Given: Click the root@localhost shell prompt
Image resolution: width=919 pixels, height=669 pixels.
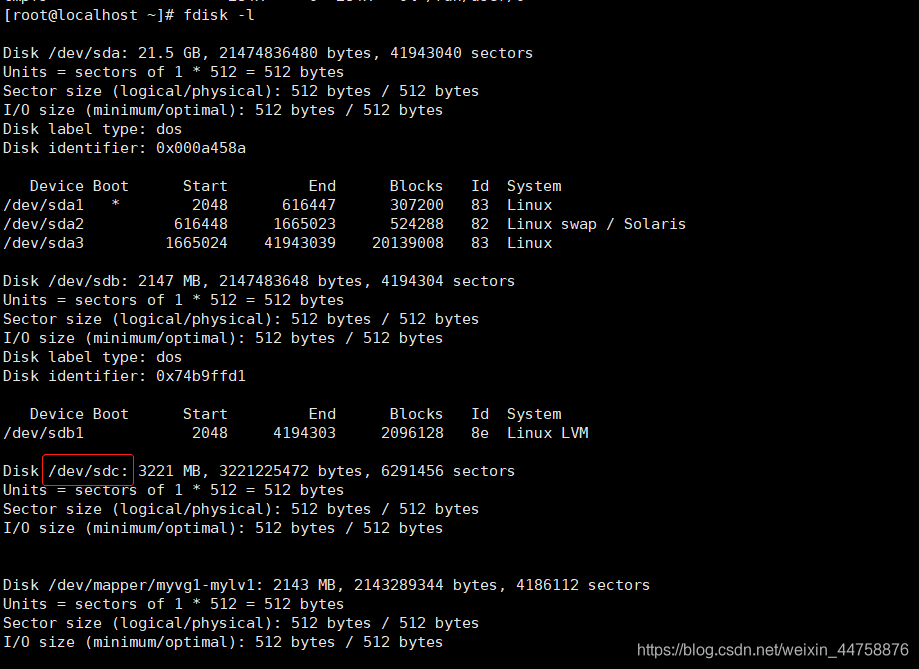Looking at the screenshot, I should tap(90, 16).
